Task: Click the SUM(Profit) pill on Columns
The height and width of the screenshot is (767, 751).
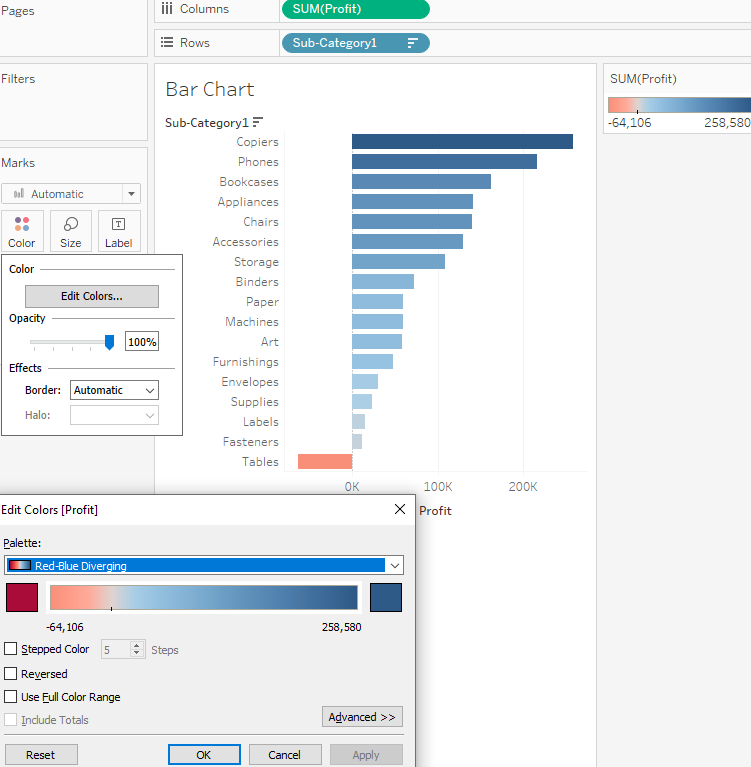Action: [x=356, y=9]
